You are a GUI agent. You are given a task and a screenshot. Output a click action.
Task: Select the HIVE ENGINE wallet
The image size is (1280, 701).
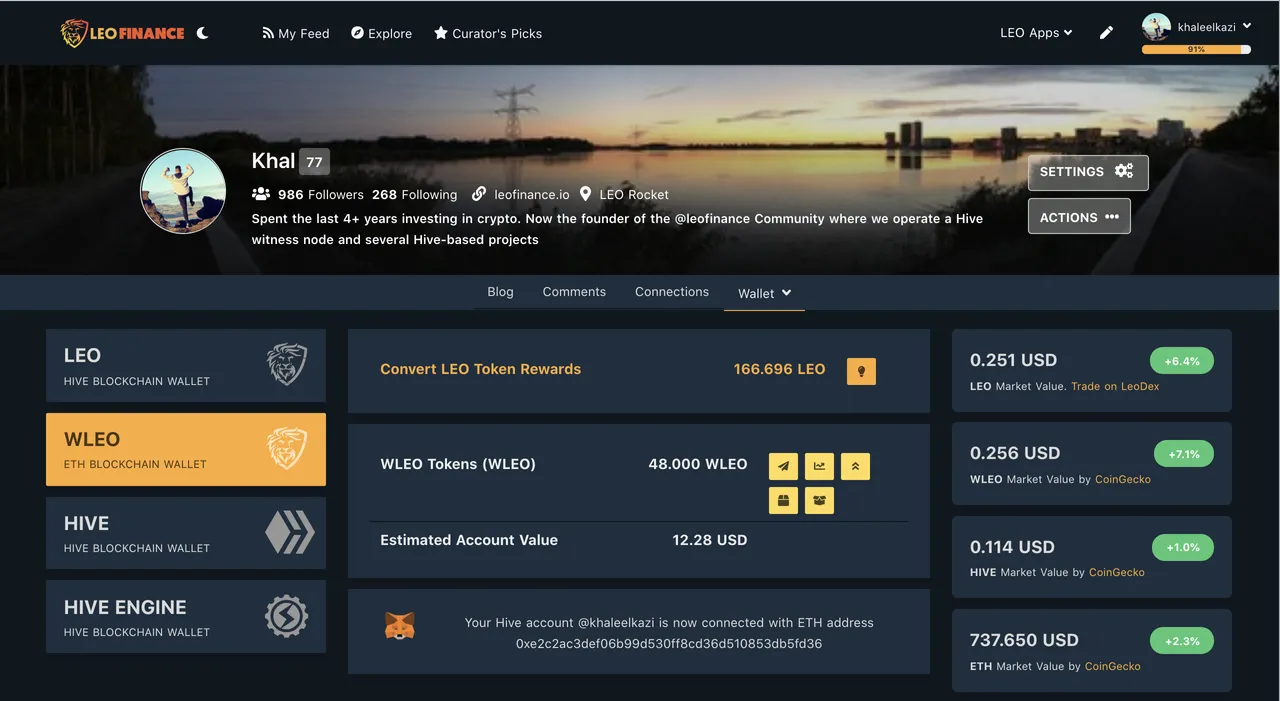(x=186, y=617)
